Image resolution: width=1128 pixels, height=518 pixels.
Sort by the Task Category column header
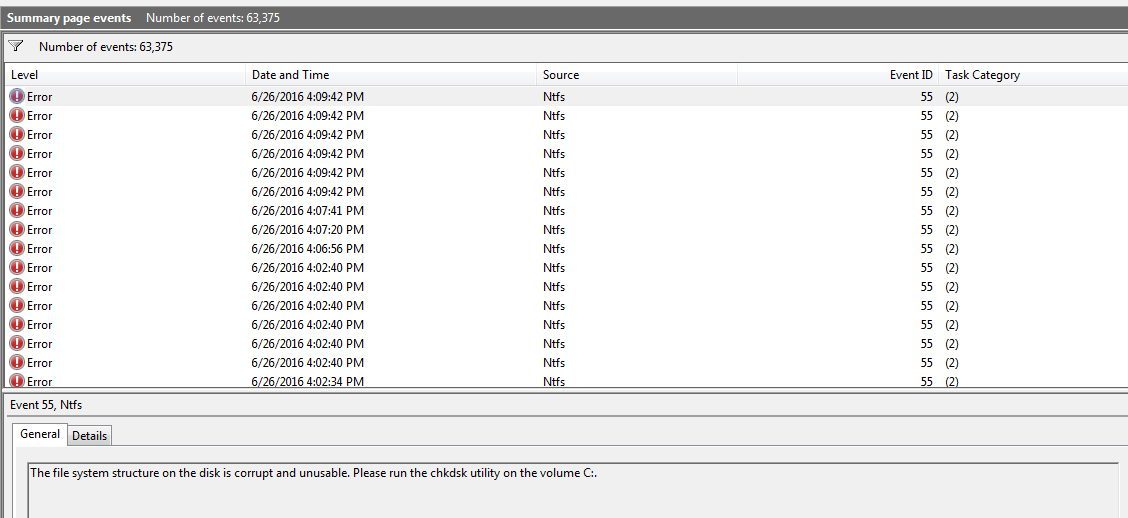click(1033, 75)
